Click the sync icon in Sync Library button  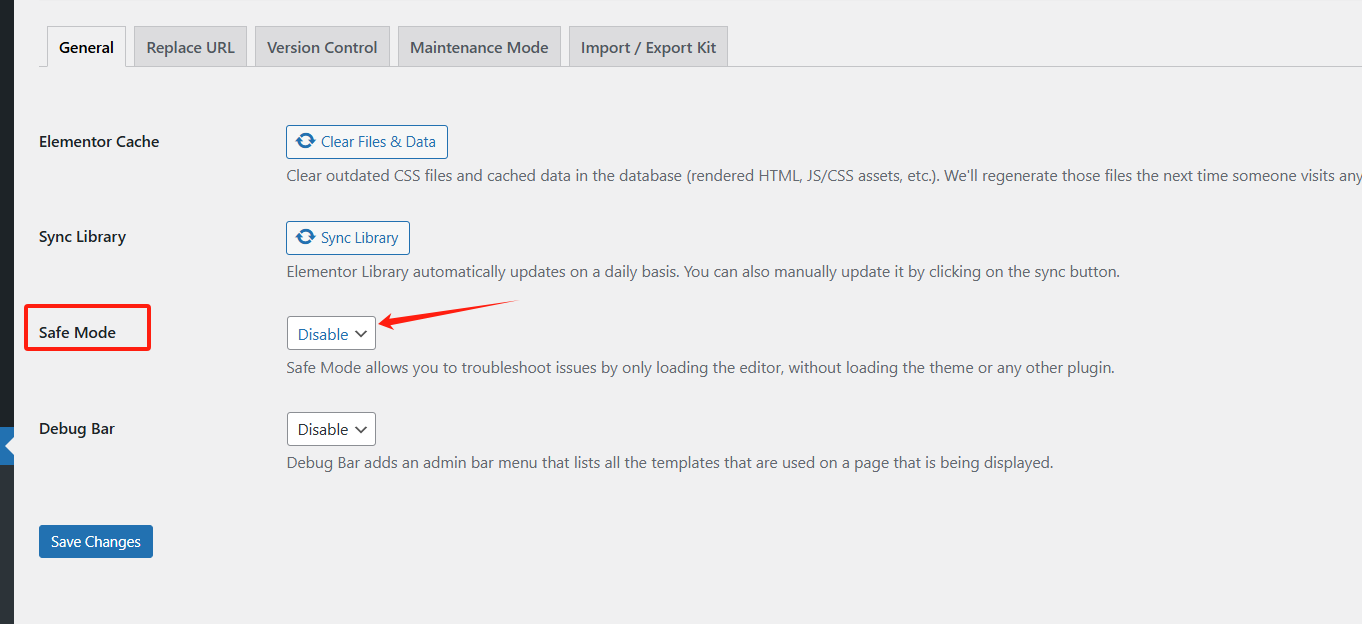[x=306, y=238]
